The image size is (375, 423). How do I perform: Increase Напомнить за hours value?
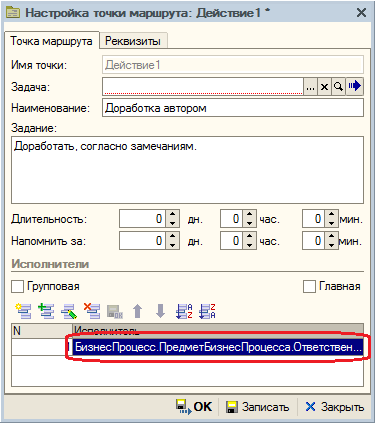coord(249,236)
